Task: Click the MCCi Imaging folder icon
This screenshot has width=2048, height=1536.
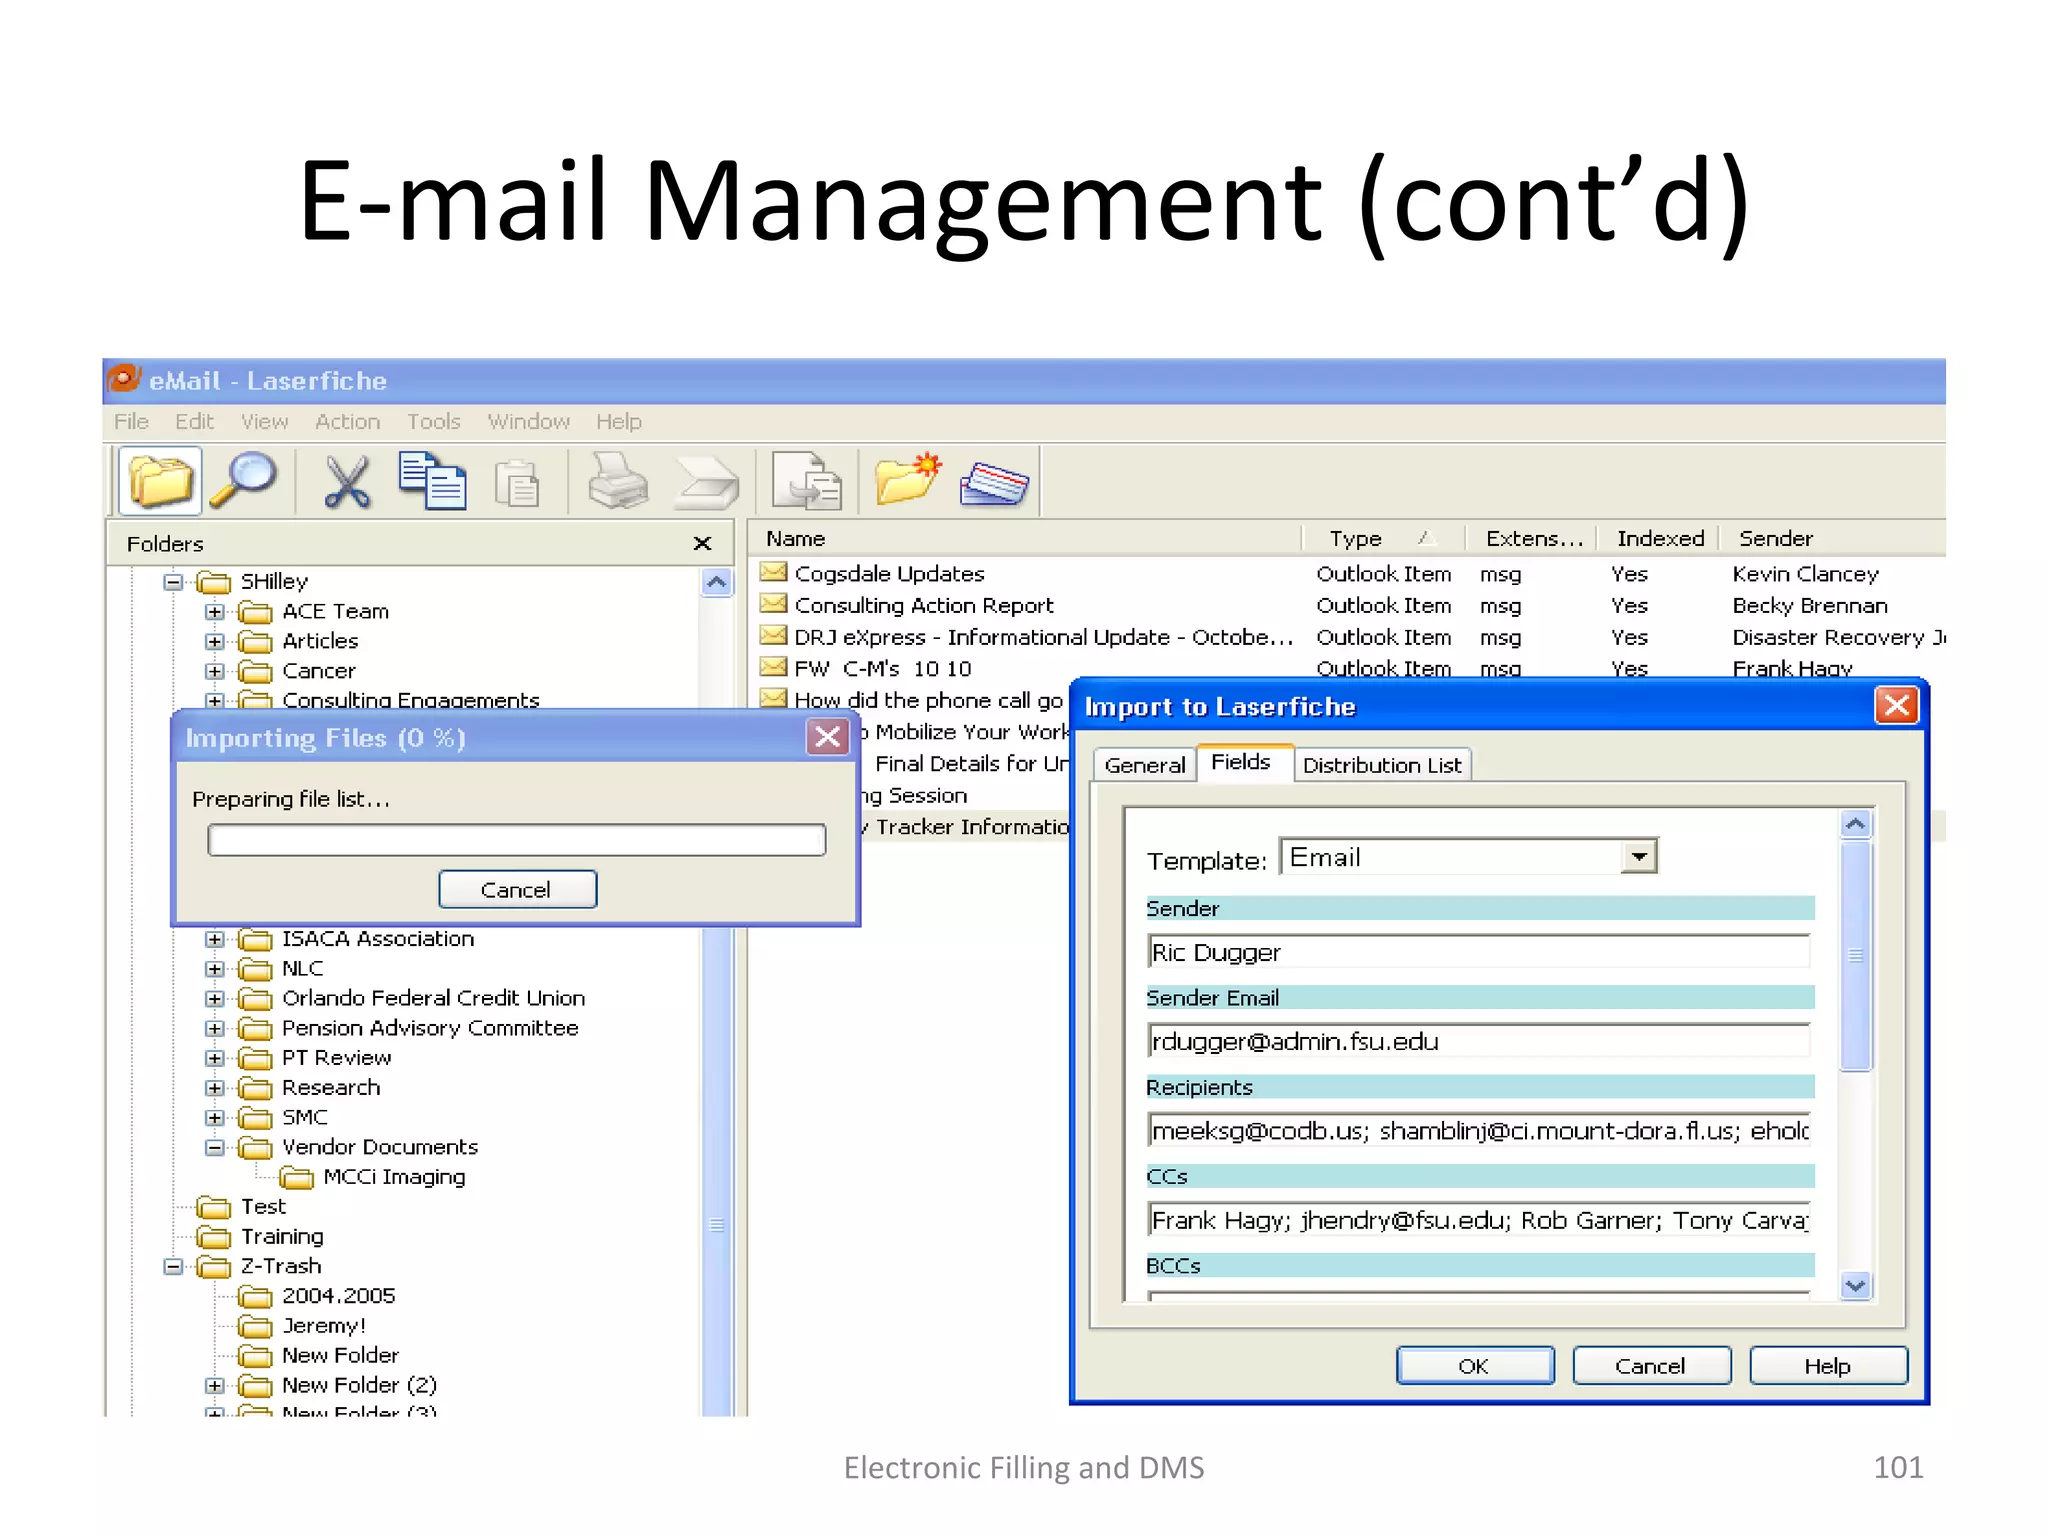Action: [296, 1177]
